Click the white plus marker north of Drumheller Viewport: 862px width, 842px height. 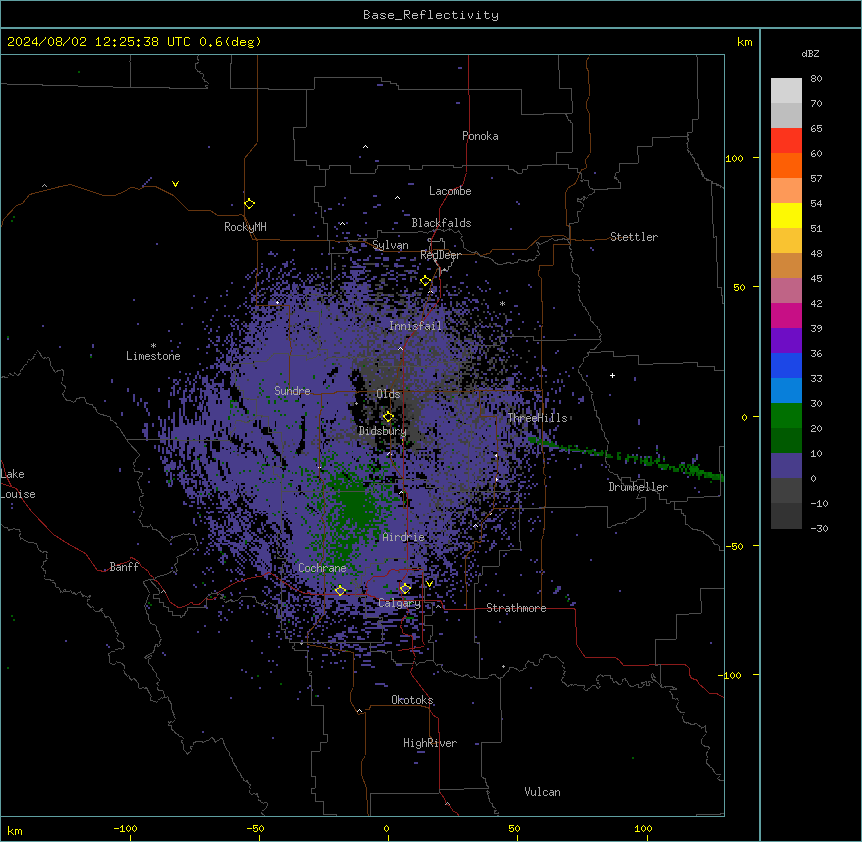click(612, 375)
